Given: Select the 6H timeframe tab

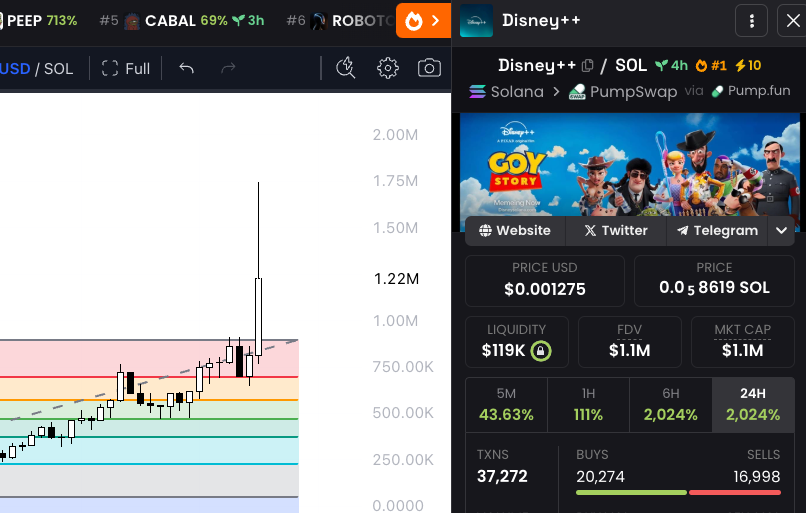Looking at the screenshot, I should (671, 405).
